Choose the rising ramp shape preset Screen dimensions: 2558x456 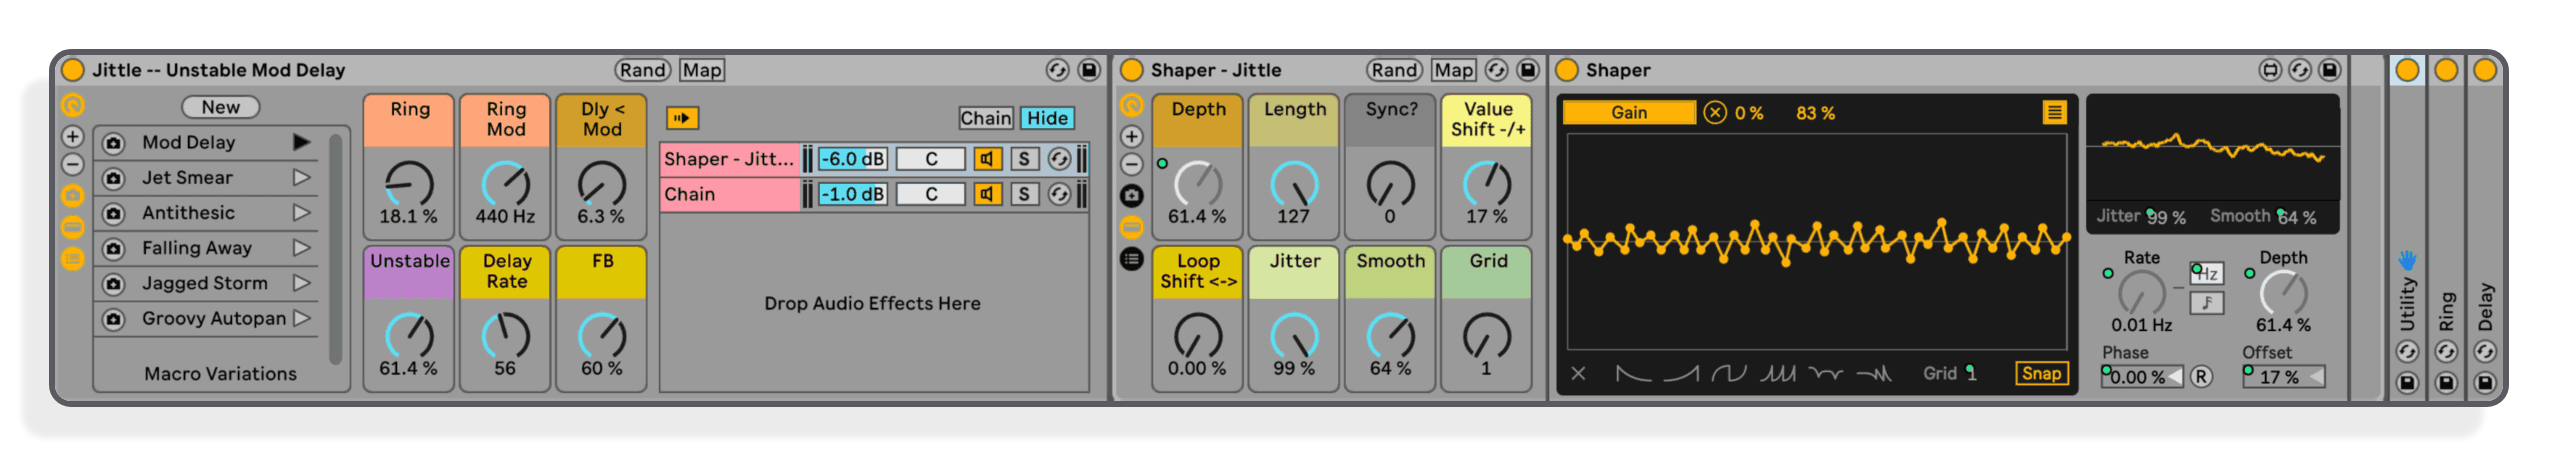1681,374
